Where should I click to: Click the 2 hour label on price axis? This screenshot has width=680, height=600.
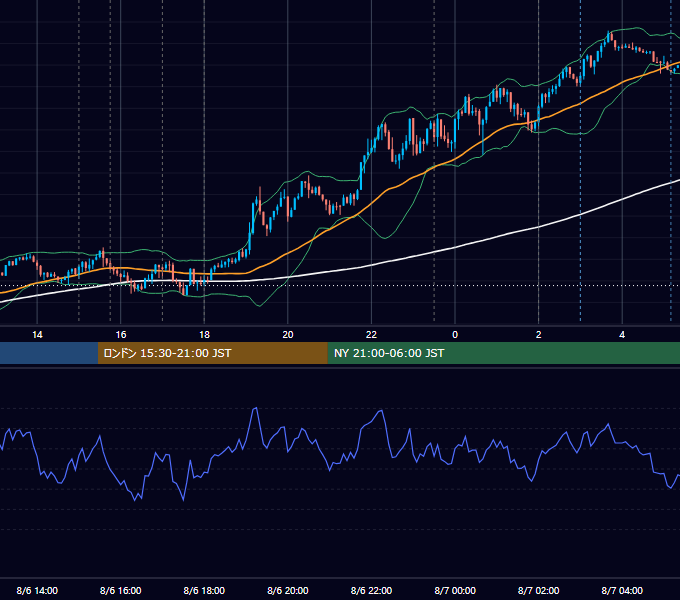click(x=539, y=335)
